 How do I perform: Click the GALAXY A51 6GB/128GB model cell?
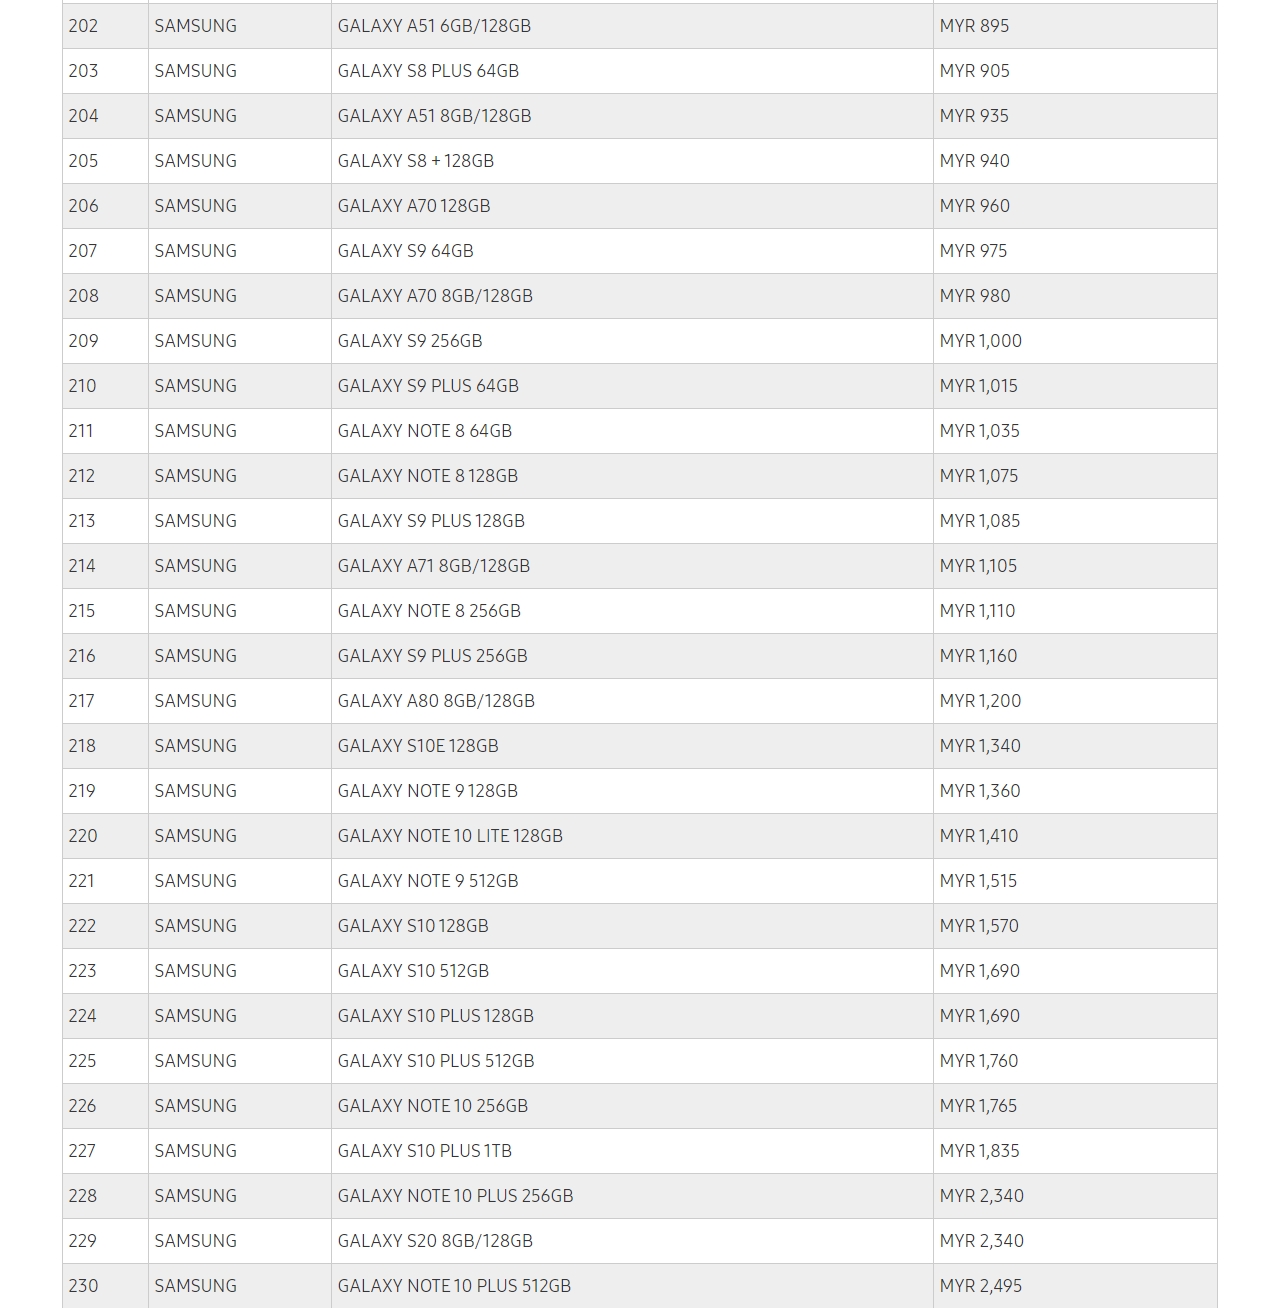(434, 26)
